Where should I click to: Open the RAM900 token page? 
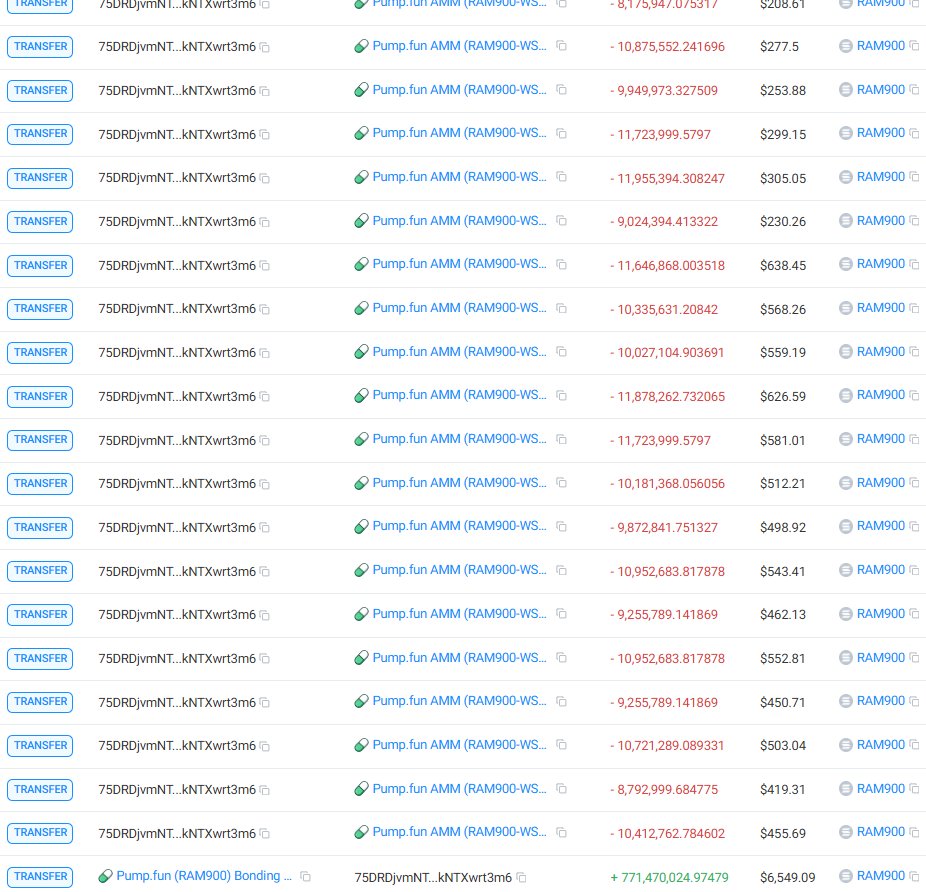click(880, 46)
